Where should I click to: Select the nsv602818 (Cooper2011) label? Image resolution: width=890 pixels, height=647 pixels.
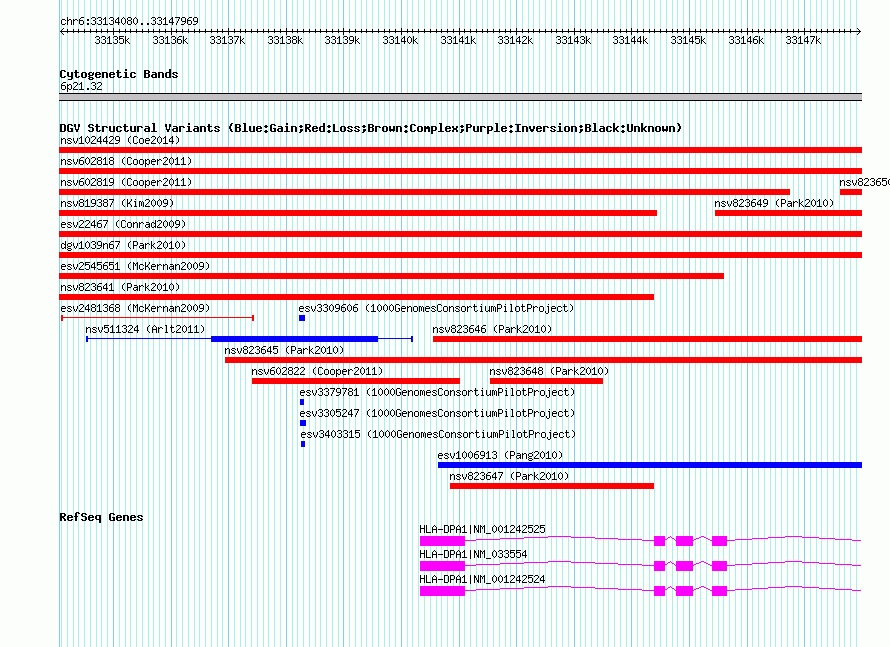tap(126, 161)
